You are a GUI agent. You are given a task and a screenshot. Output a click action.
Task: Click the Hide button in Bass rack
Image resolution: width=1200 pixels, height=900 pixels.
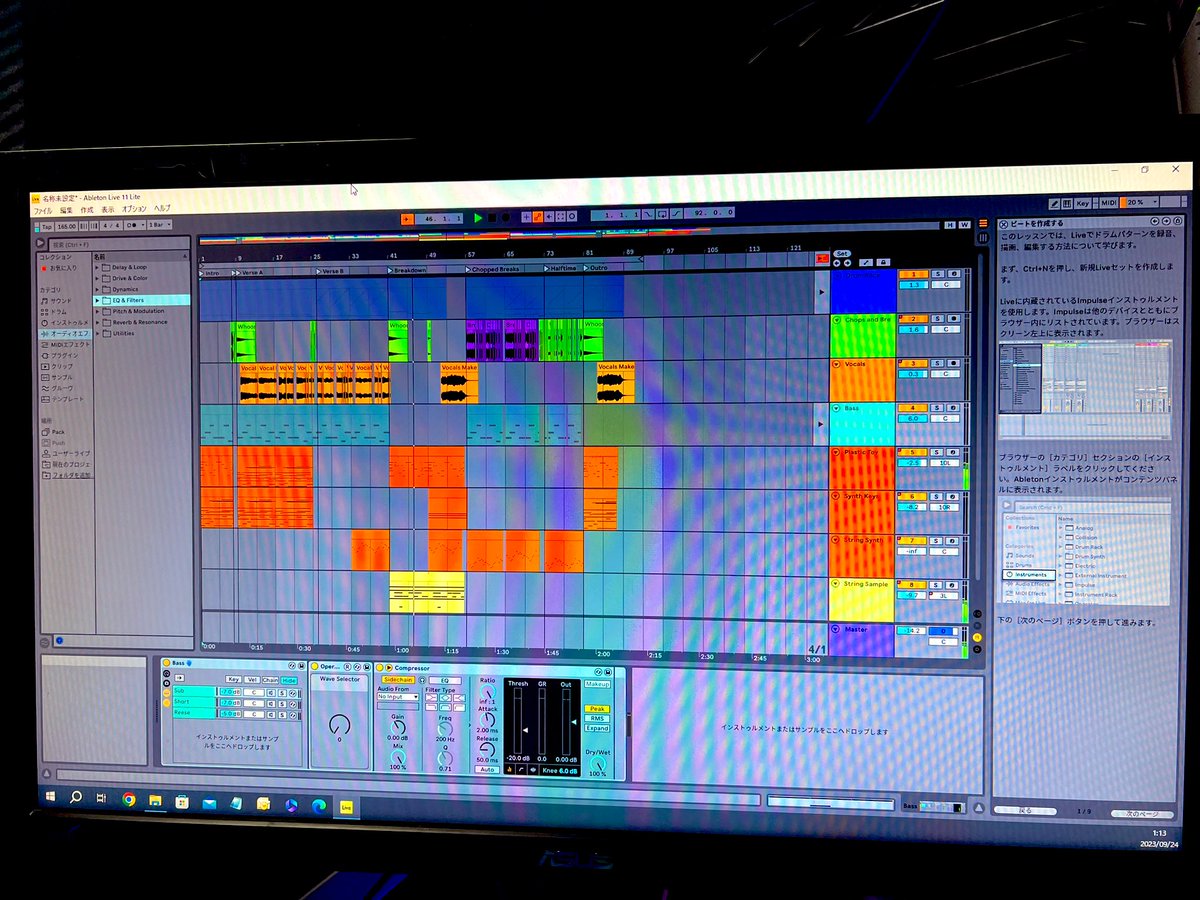pyautogui.click(x=289, y=680)
